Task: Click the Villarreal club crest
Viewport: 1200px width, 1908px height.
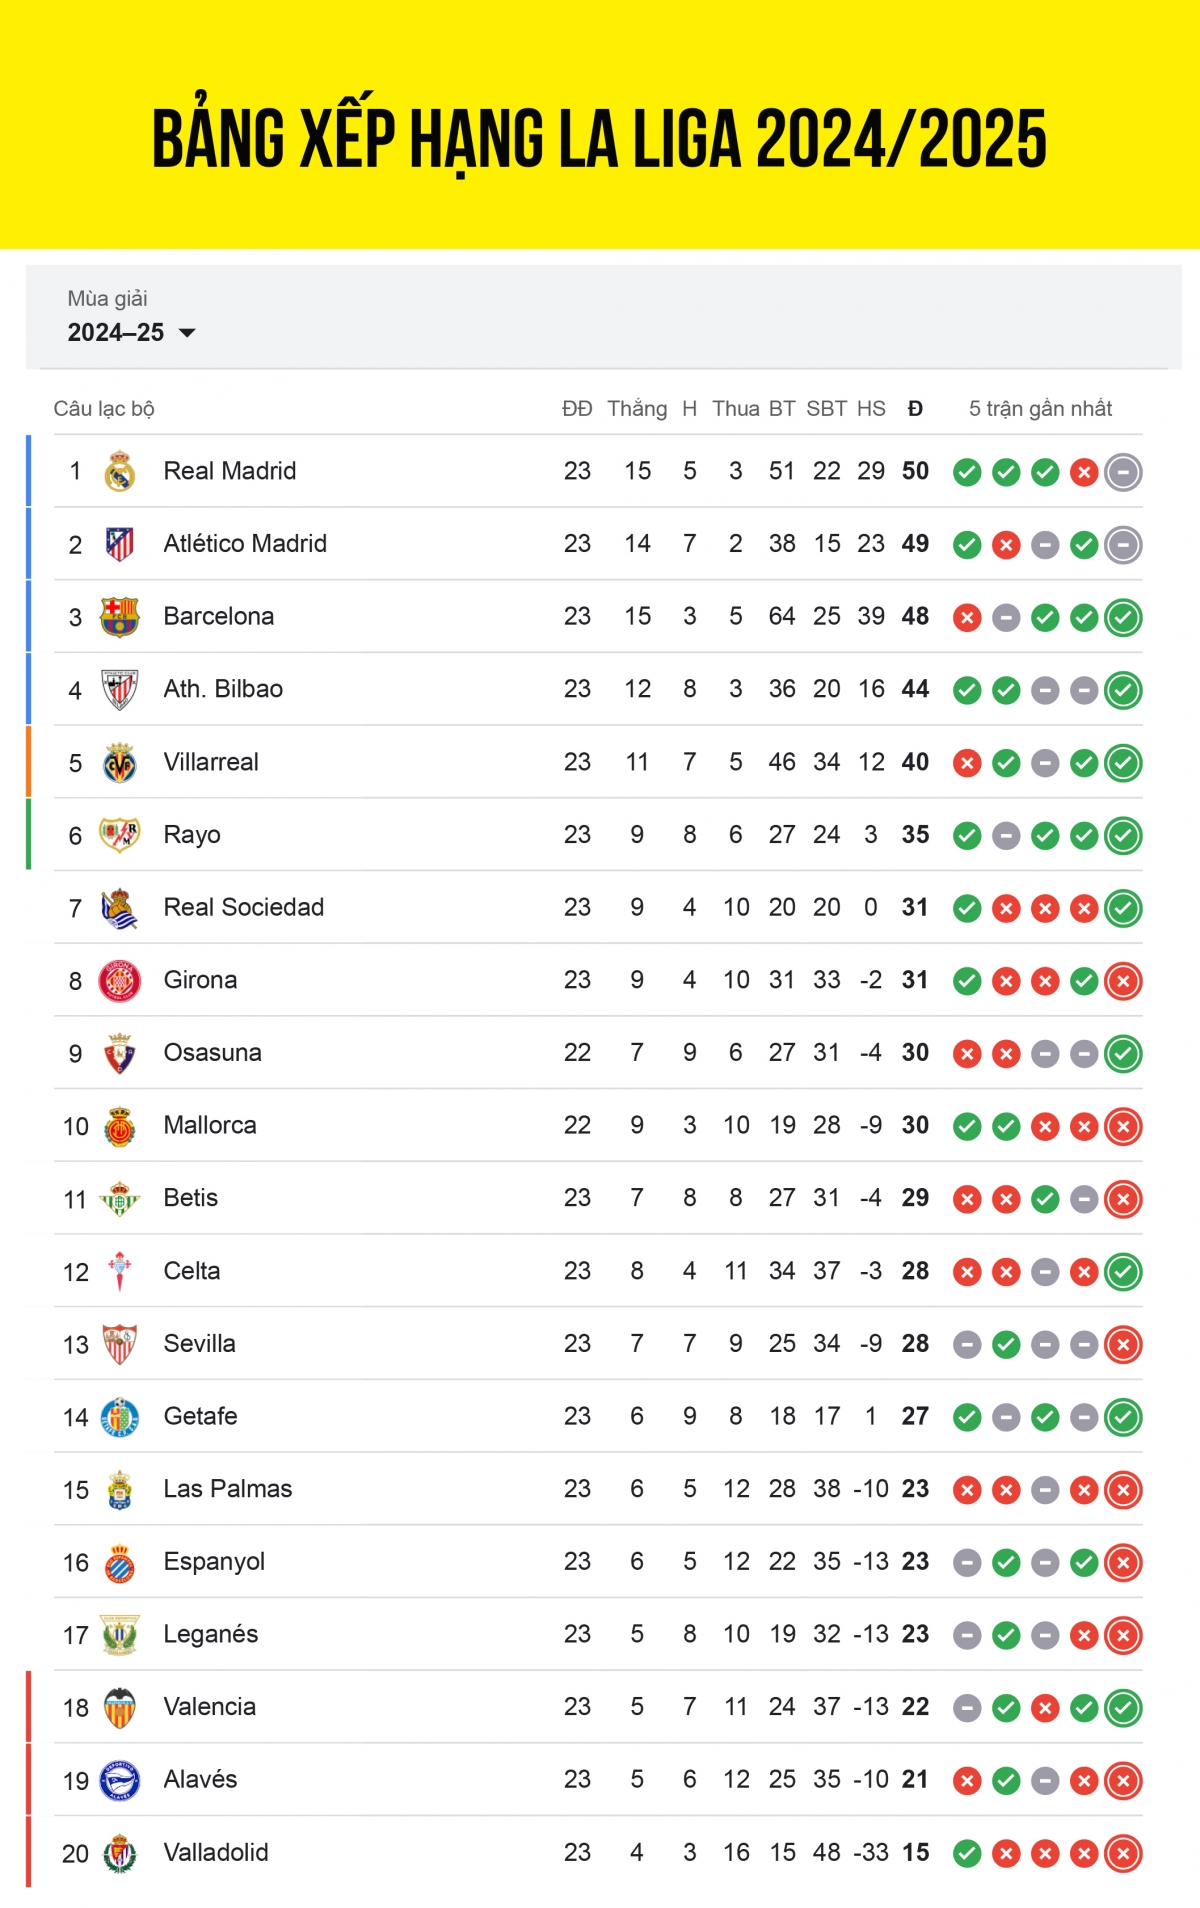Action: (x=120, y=763)
